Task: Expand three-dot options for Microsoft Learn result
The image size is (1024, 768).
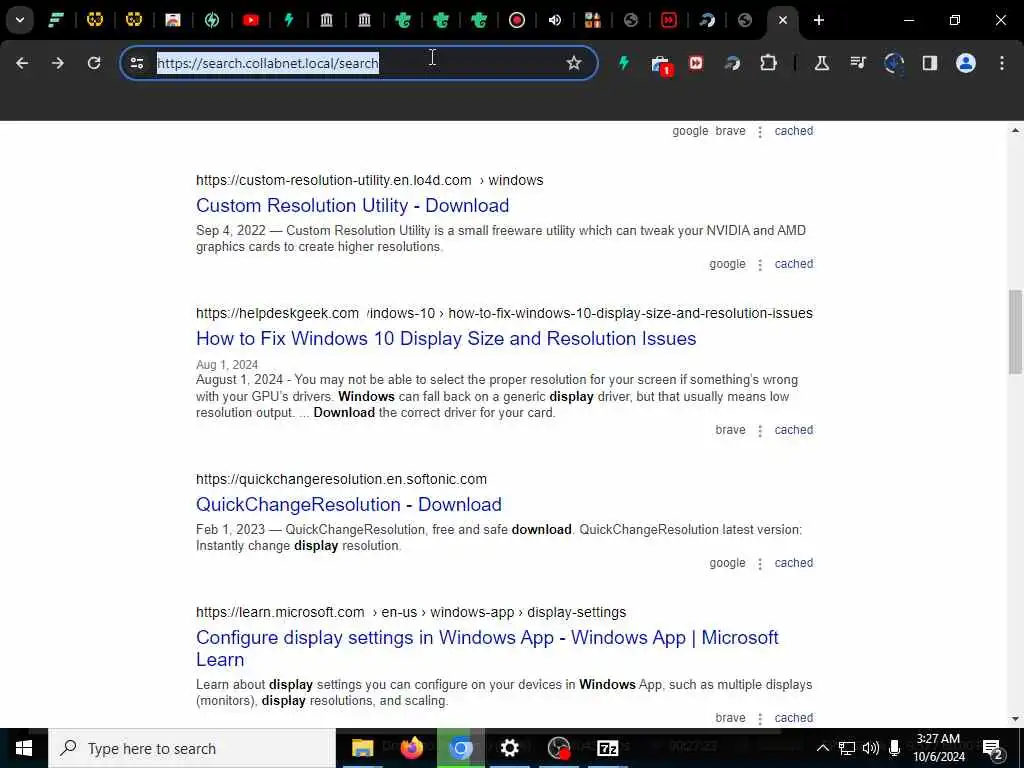Action: [760, 719]
